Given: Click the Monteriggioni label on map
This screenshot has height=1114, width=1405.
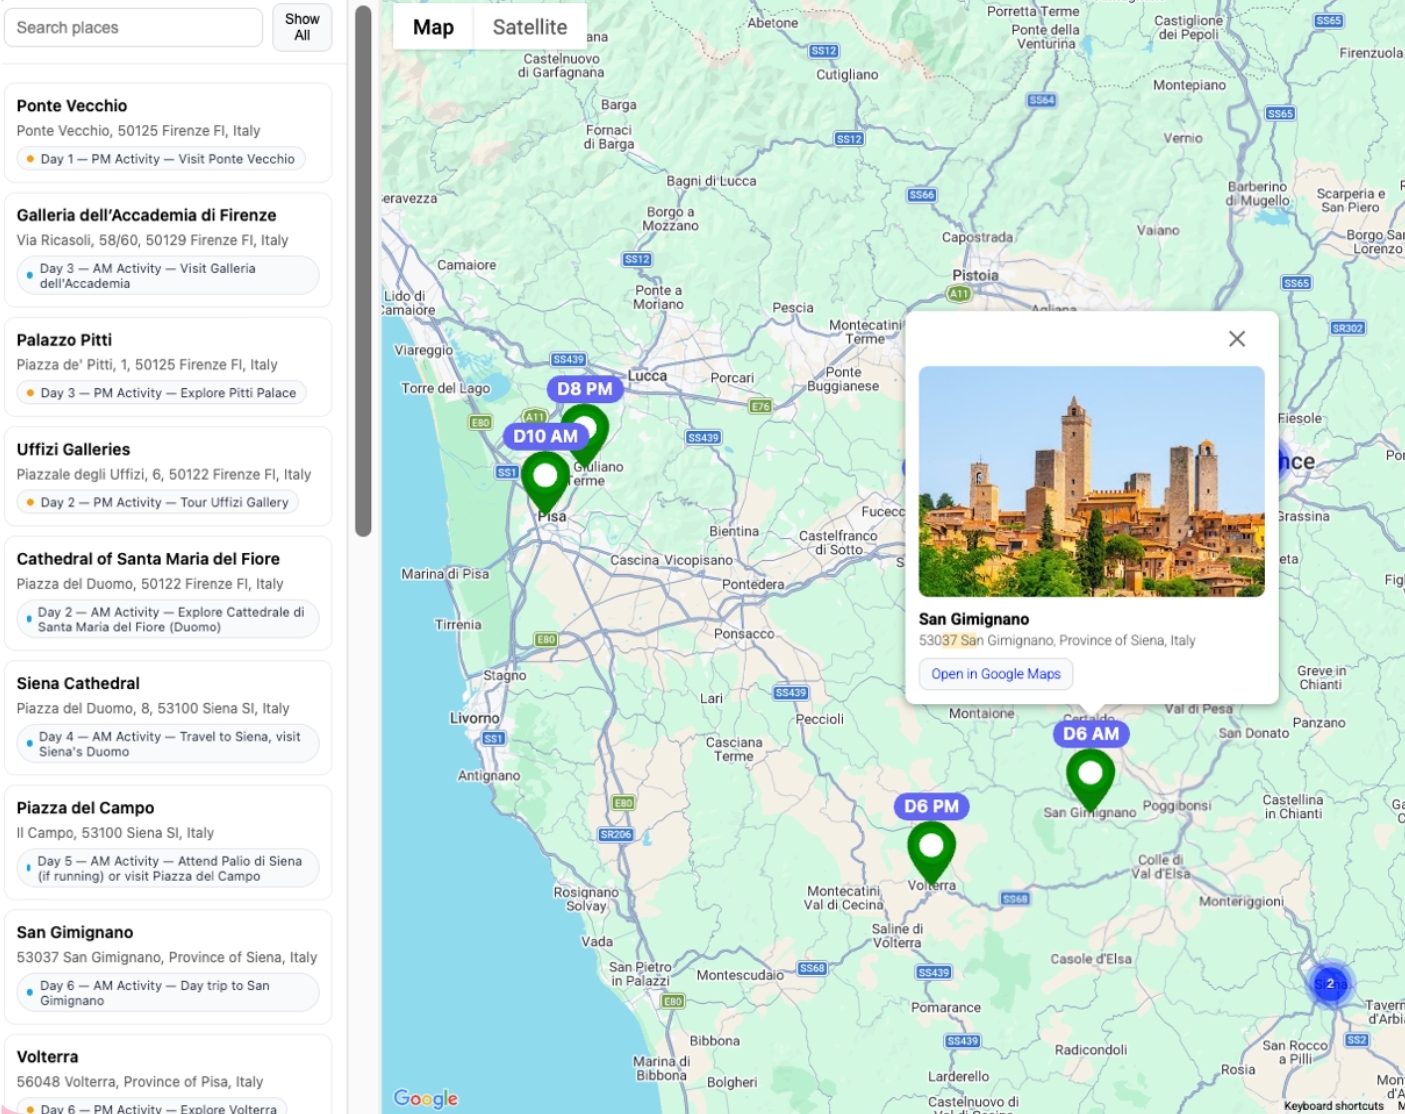Looking at the screenshot, I should coord(1241,901).
